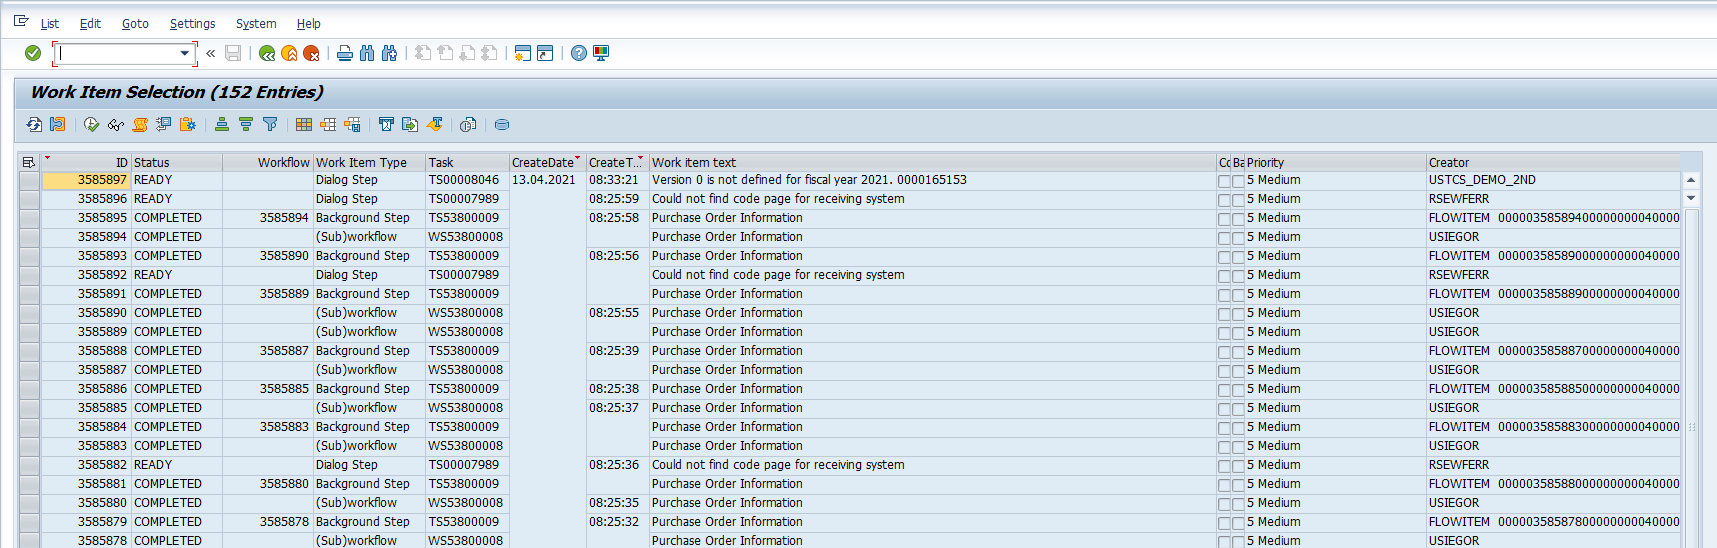This screenshot has width=1717, height=548.
Task: Click the Find binoculars icon
Action: (367, 53)
